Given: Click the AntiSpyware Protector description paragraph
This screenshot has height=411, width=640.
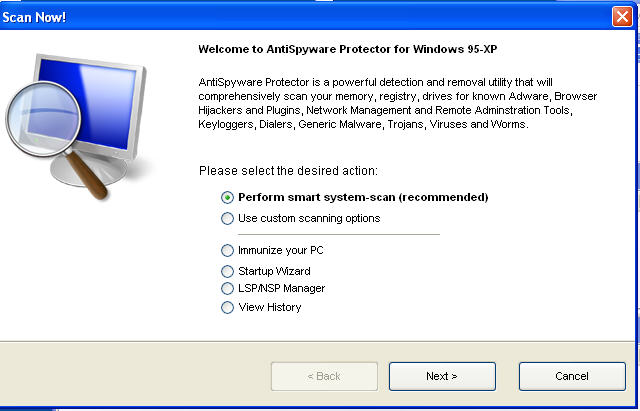Looking at the screenshot, I should pos(398,103).
